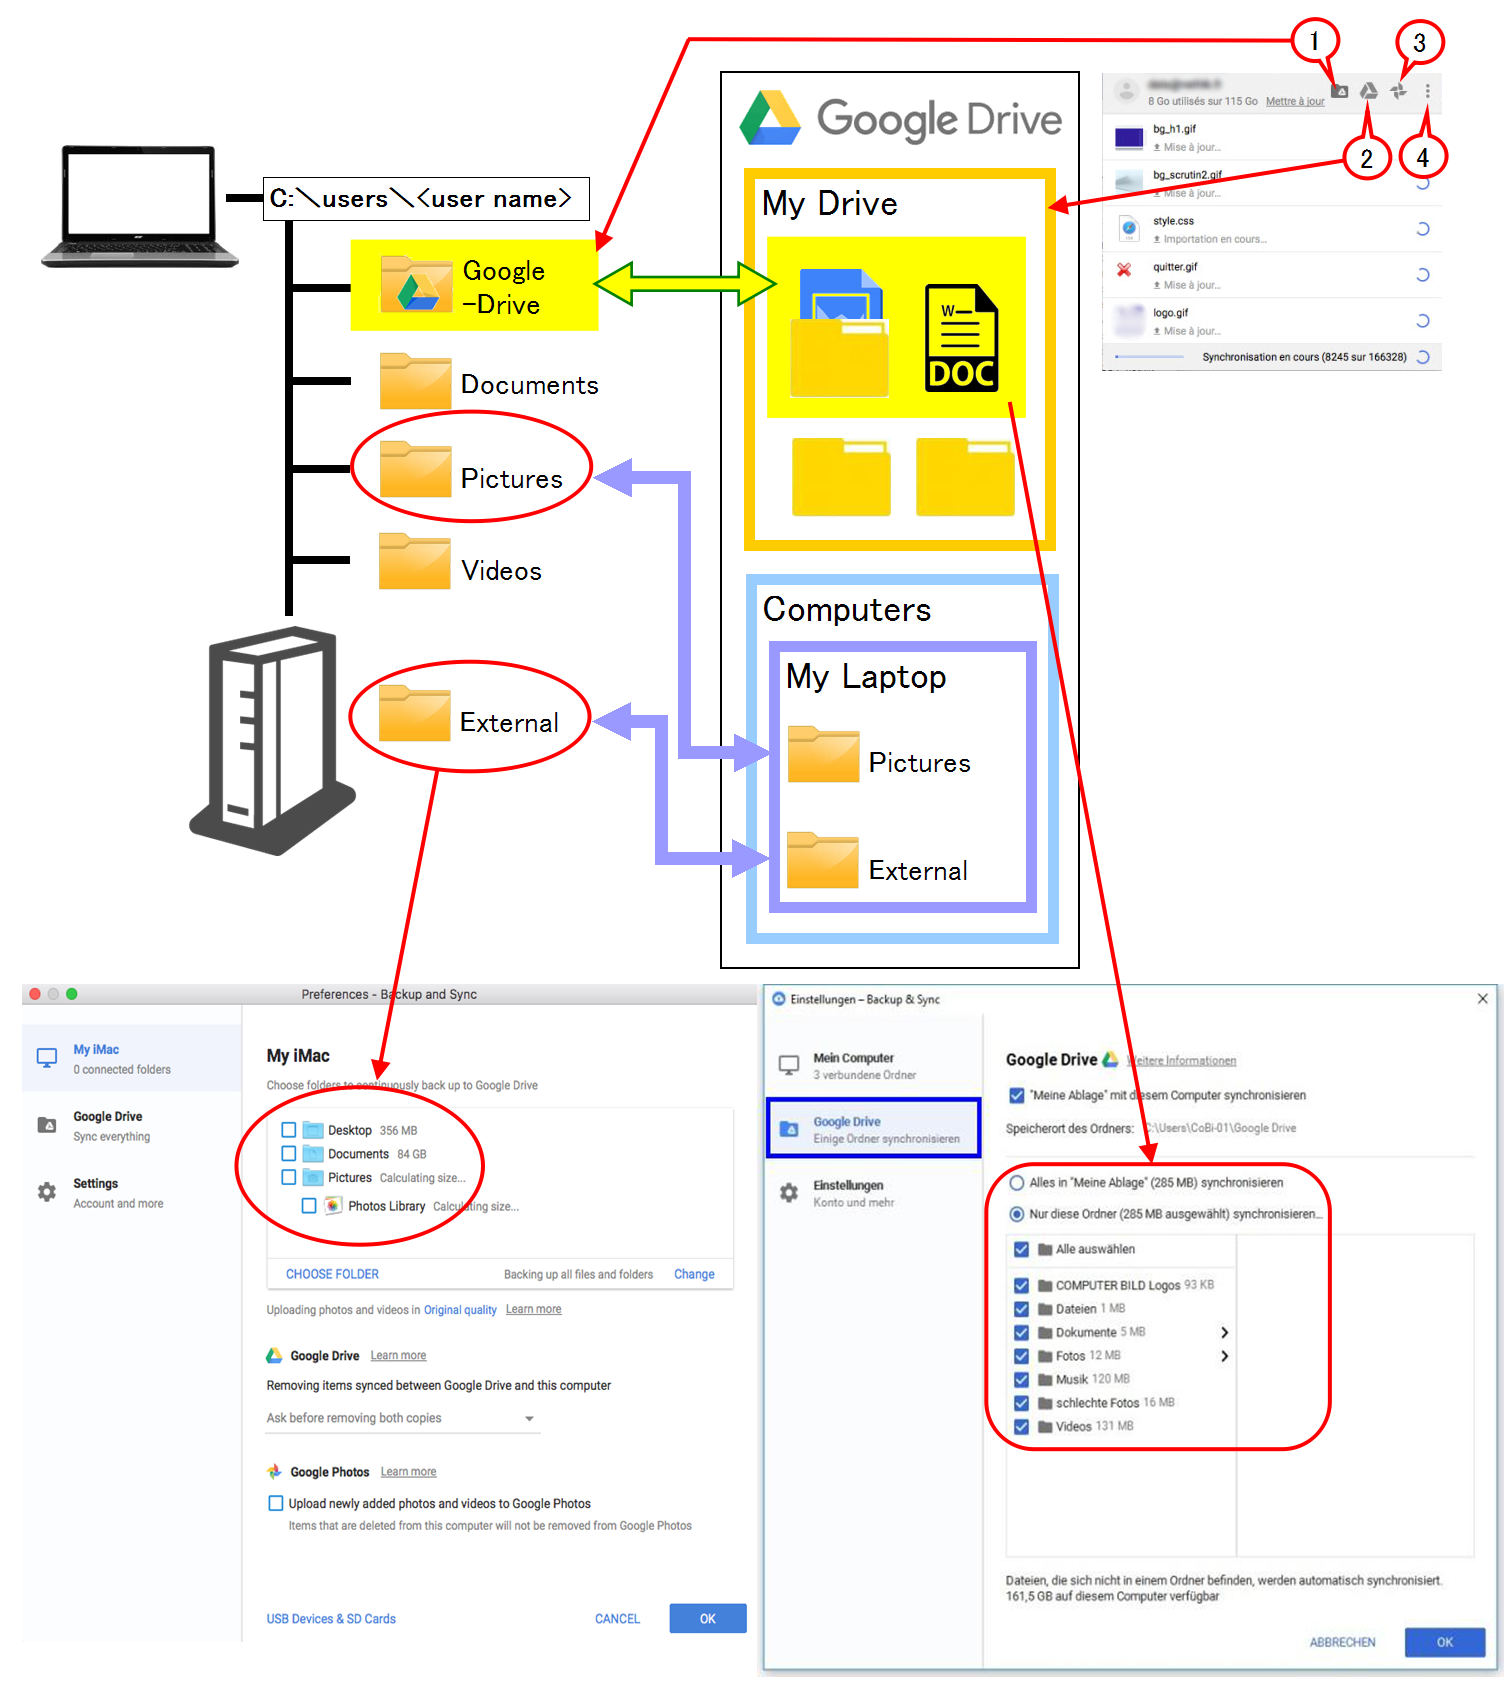The height and width of the screenshot is (1686, 1512).
Task: Click the Change link
Action: (694, 1274)
